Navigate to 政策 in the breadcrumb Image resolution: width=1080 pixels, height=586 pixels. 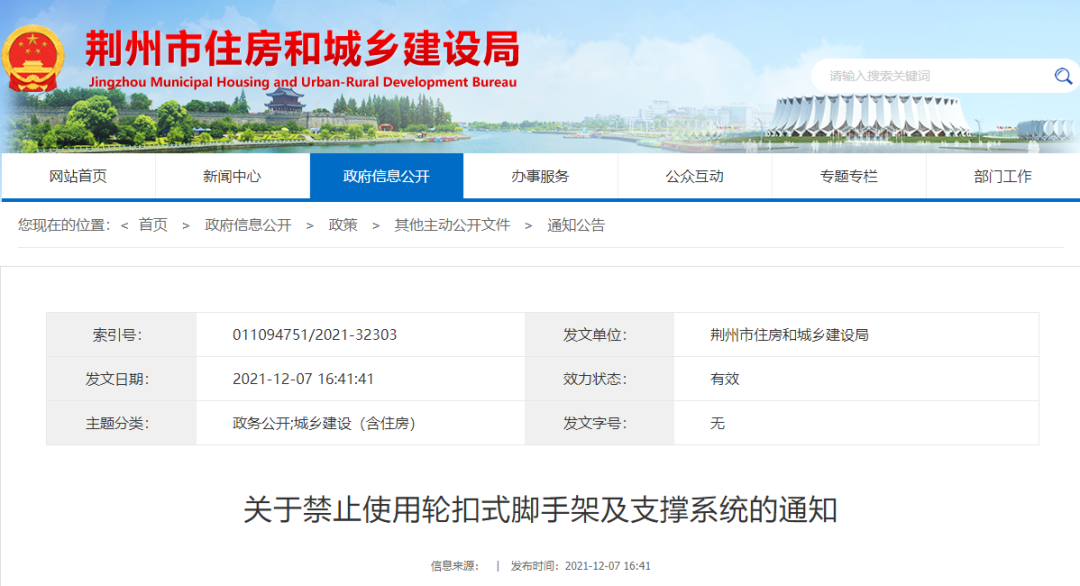(343, 225)
